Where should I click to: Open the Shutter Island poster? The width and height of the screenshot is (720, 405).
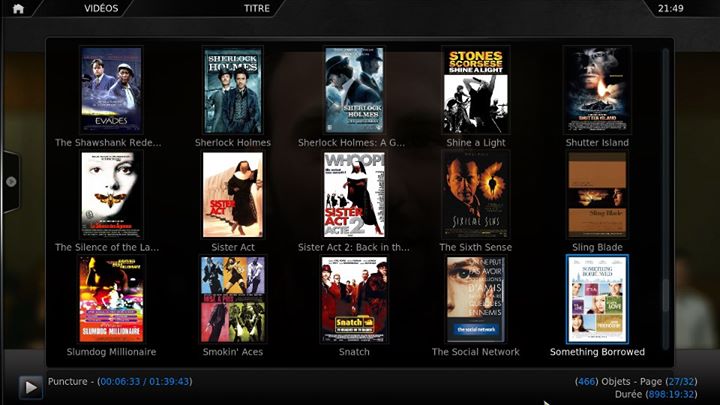pos(597,90)
